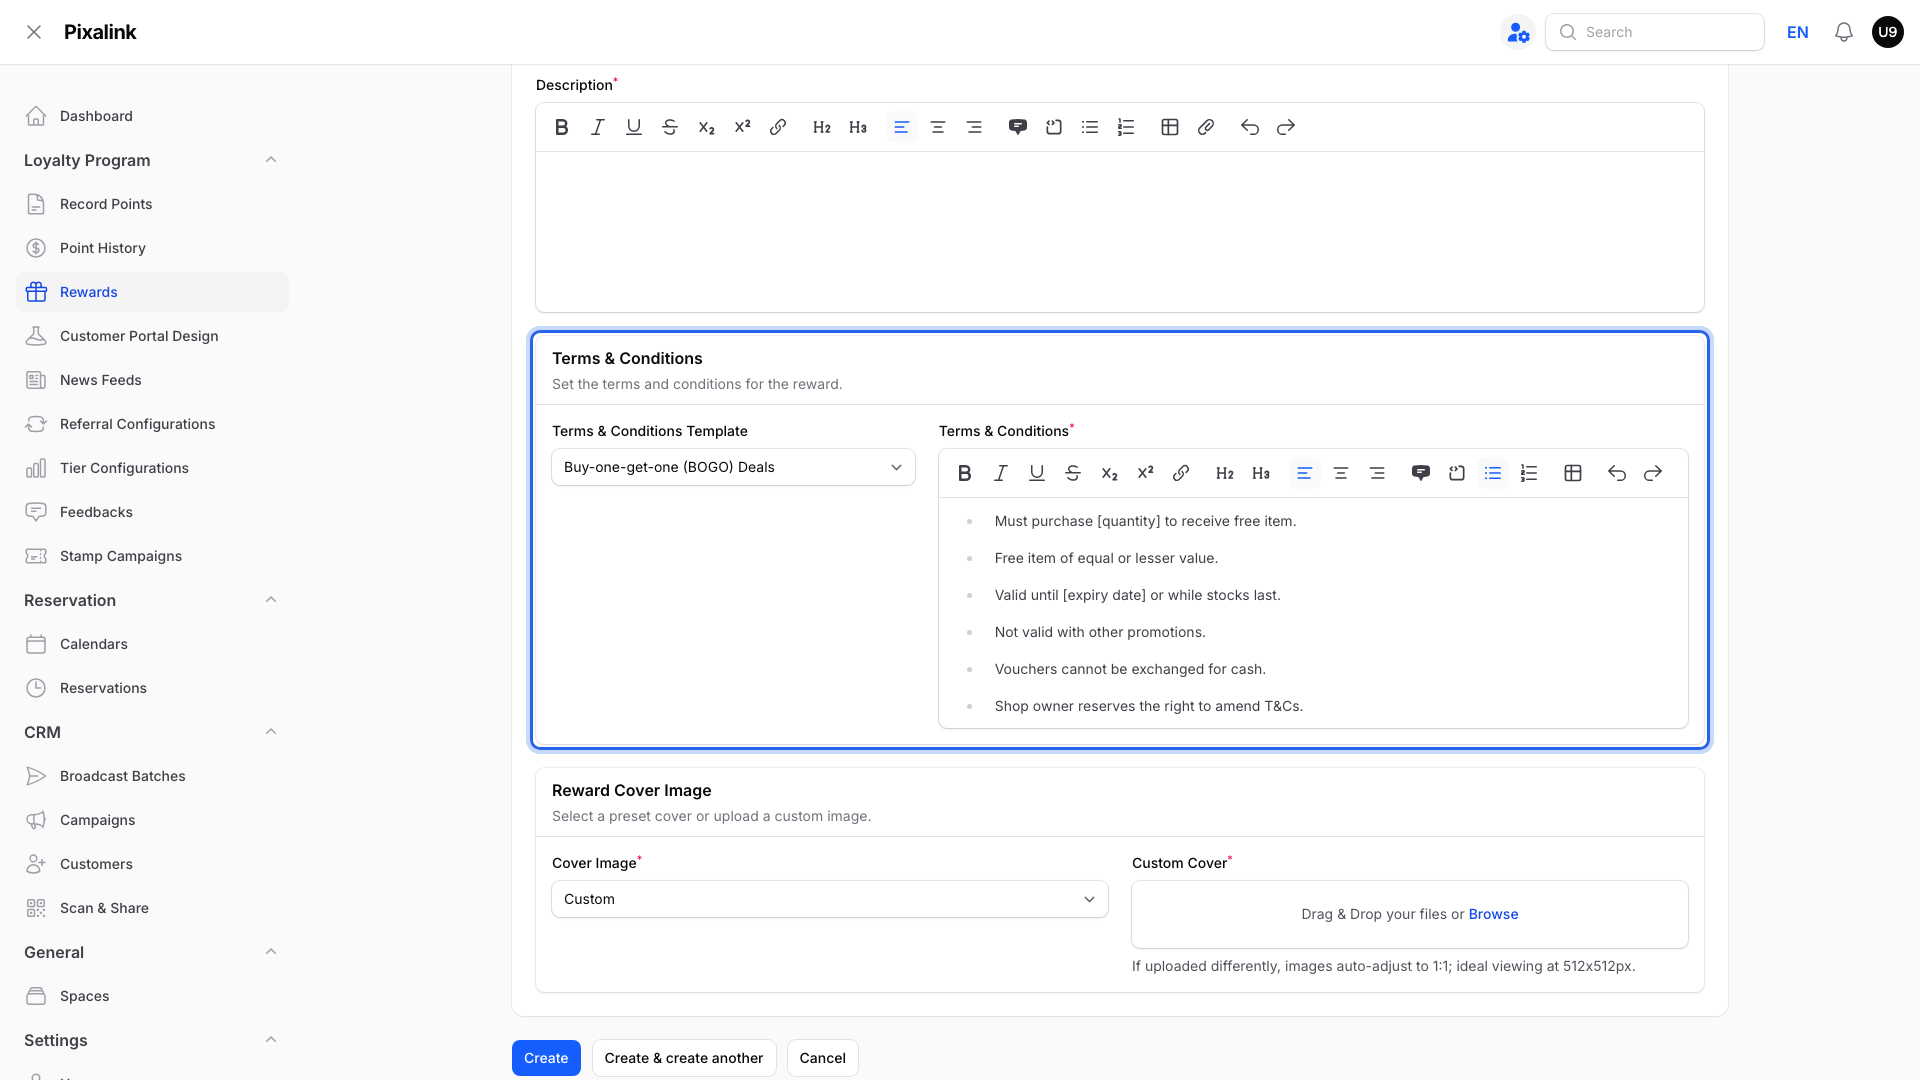Click inside Description text area
Viewport: 1920px width, 1080px height.
coord(1120,232)
